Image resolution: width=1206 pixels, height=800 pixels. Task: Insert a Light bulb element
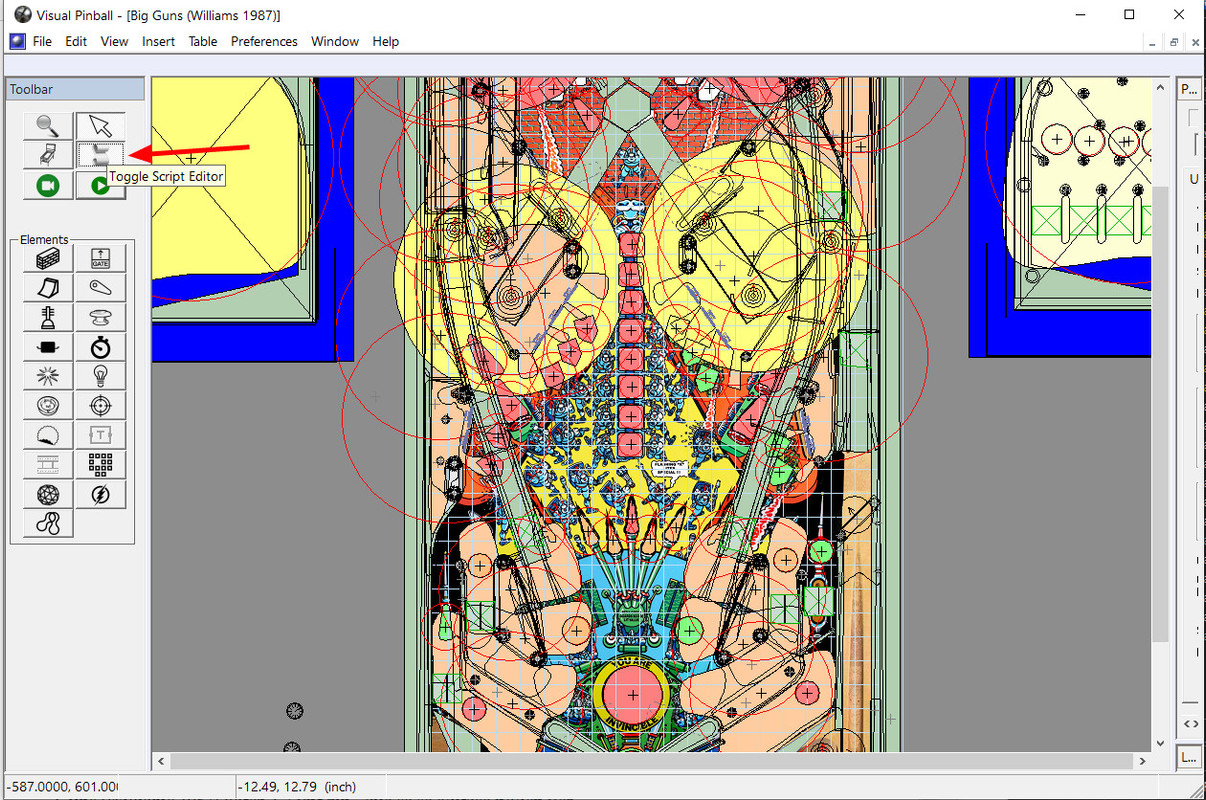101,376
